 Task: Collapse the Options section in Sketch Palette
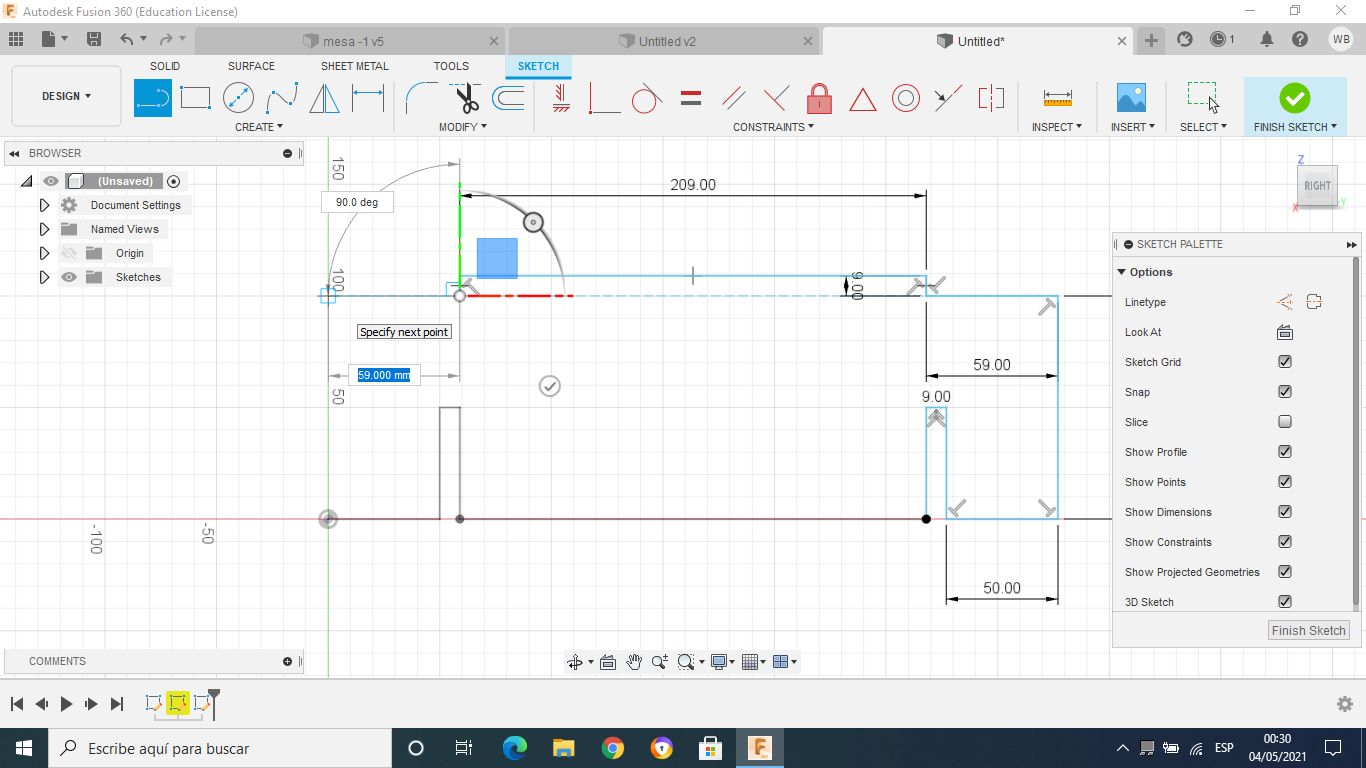tap(1122, 272)
